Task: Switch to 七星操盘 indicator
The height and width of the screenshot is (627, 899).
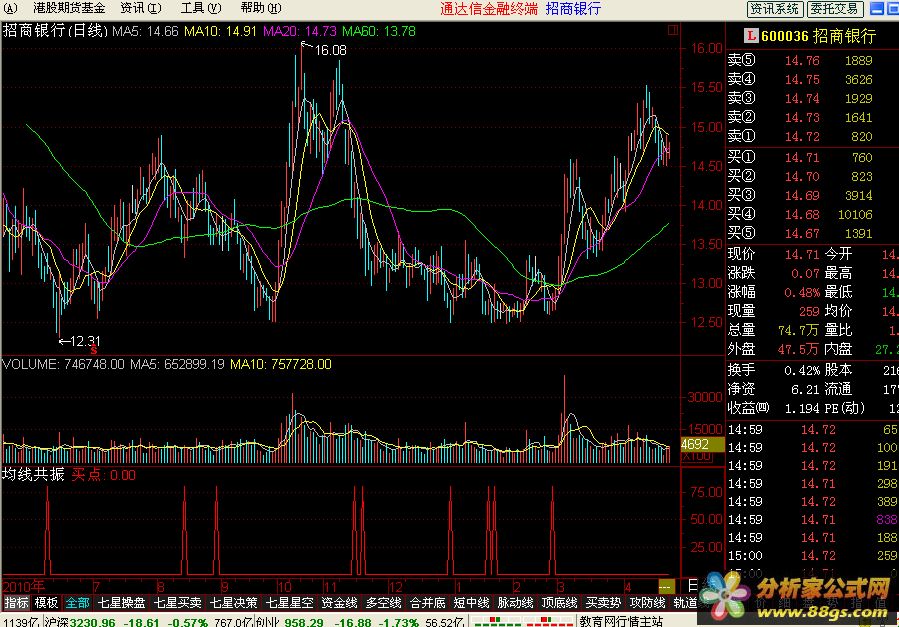Action: click(122, 603)
